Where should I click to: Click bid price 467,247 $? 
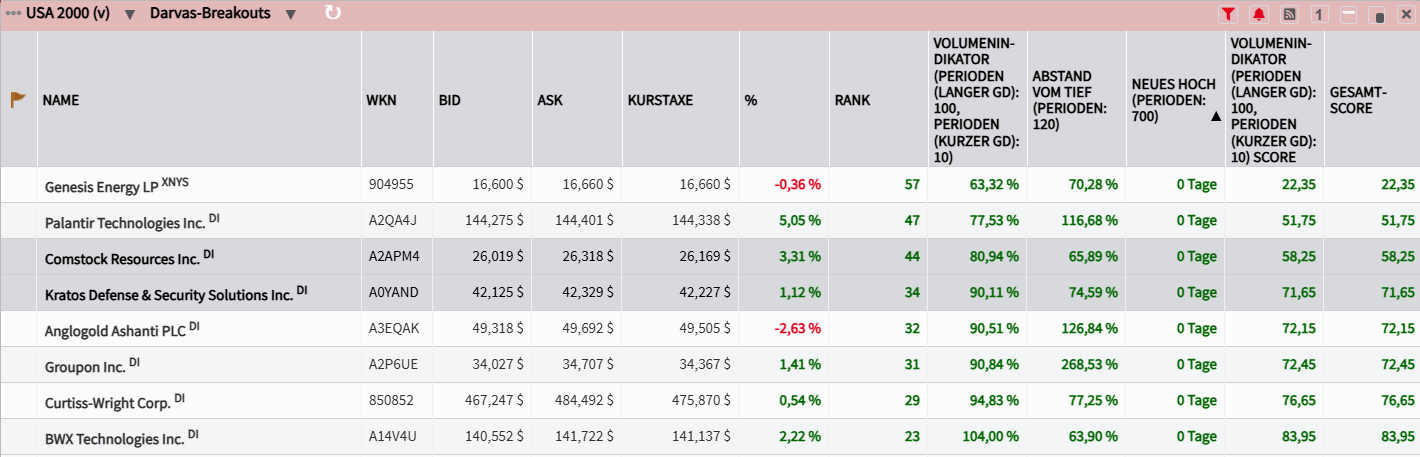(x=494, y=401)
